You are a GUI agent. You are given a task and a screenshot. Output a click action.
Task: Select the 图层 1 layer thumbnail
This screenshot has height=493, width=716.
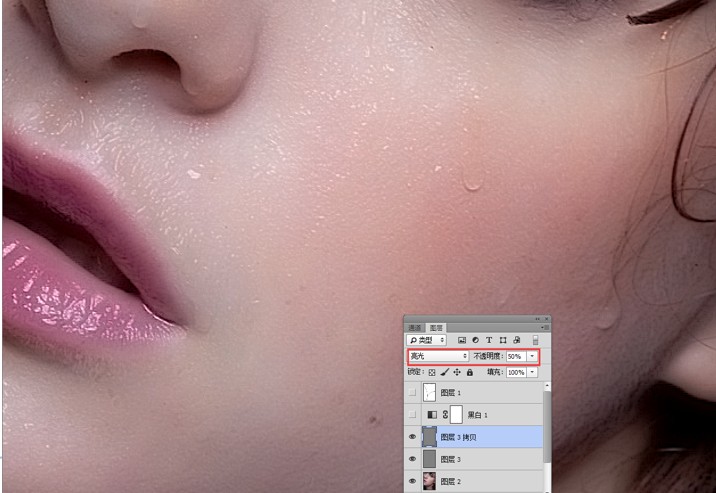429,392
